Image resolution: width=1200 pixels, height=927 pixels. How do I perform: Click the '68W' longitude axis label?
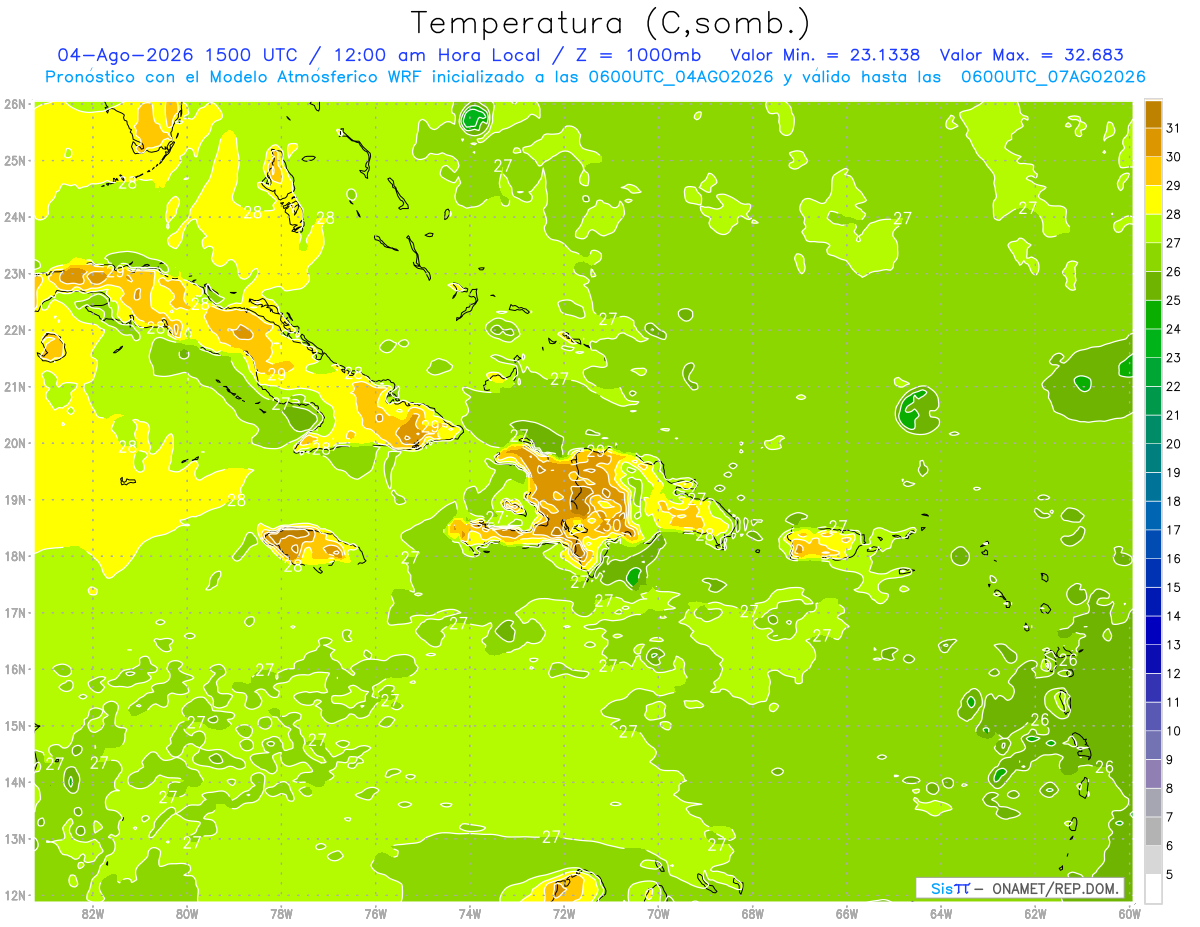tap(753, 913)
